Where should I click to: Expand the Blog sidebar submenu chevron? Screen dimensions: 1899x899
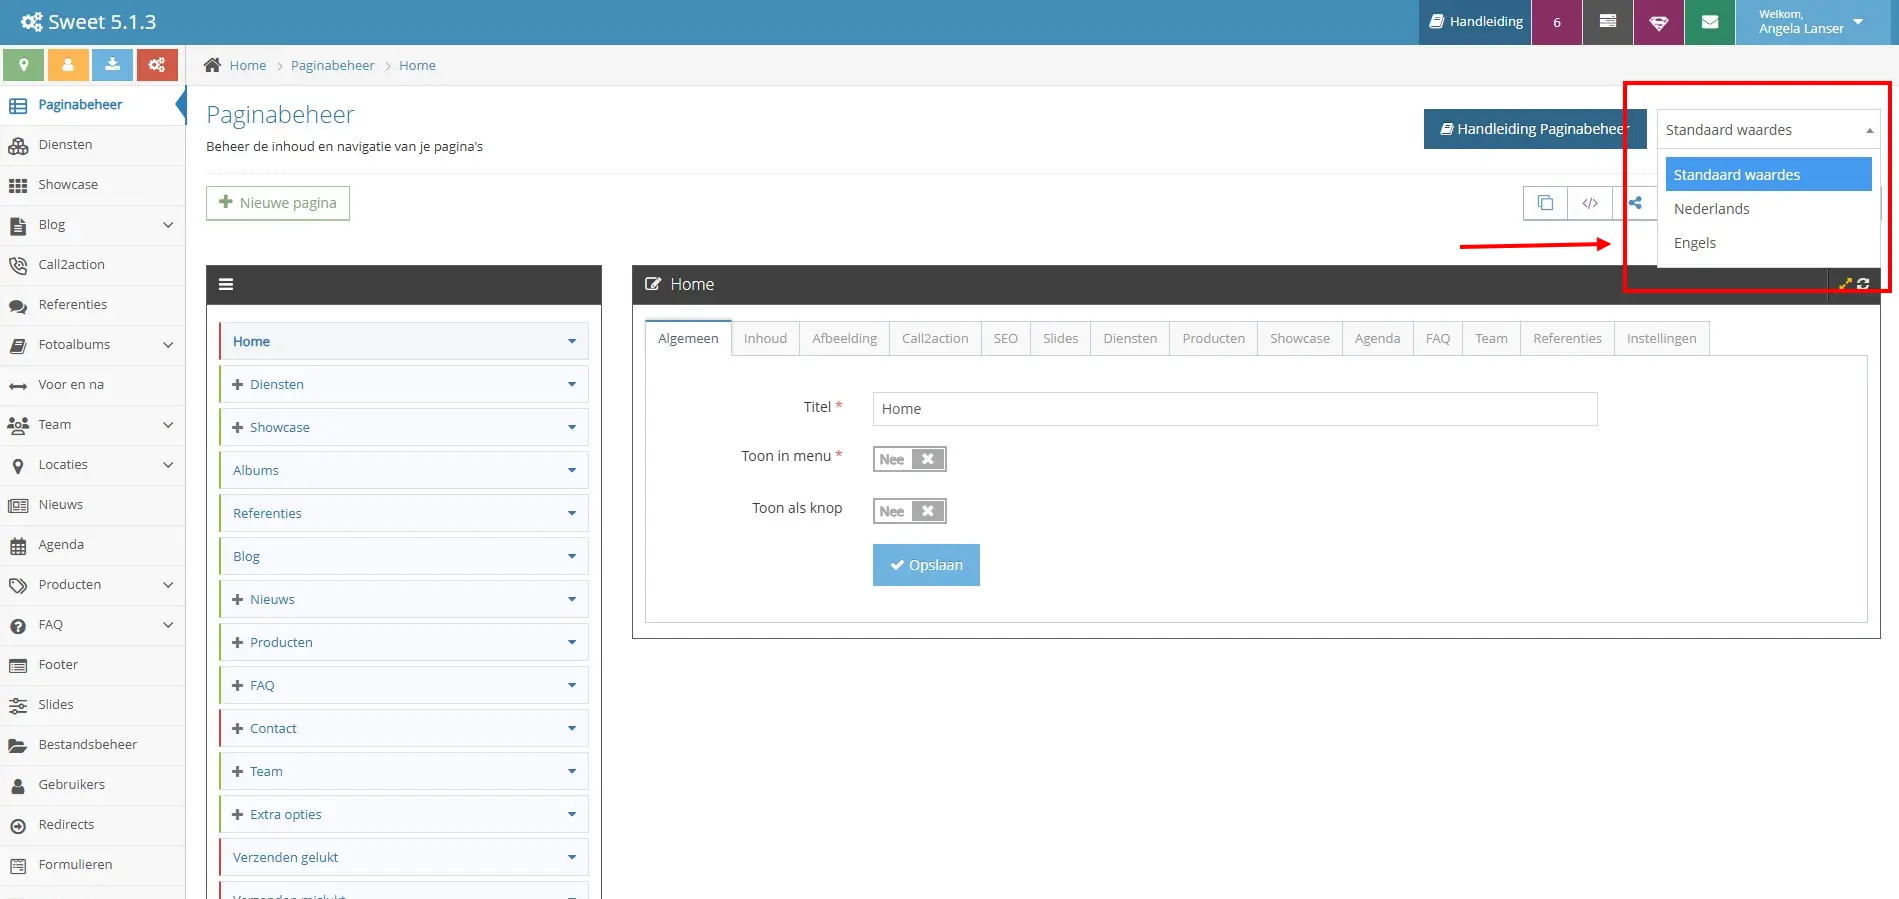[x=168, y=225]
